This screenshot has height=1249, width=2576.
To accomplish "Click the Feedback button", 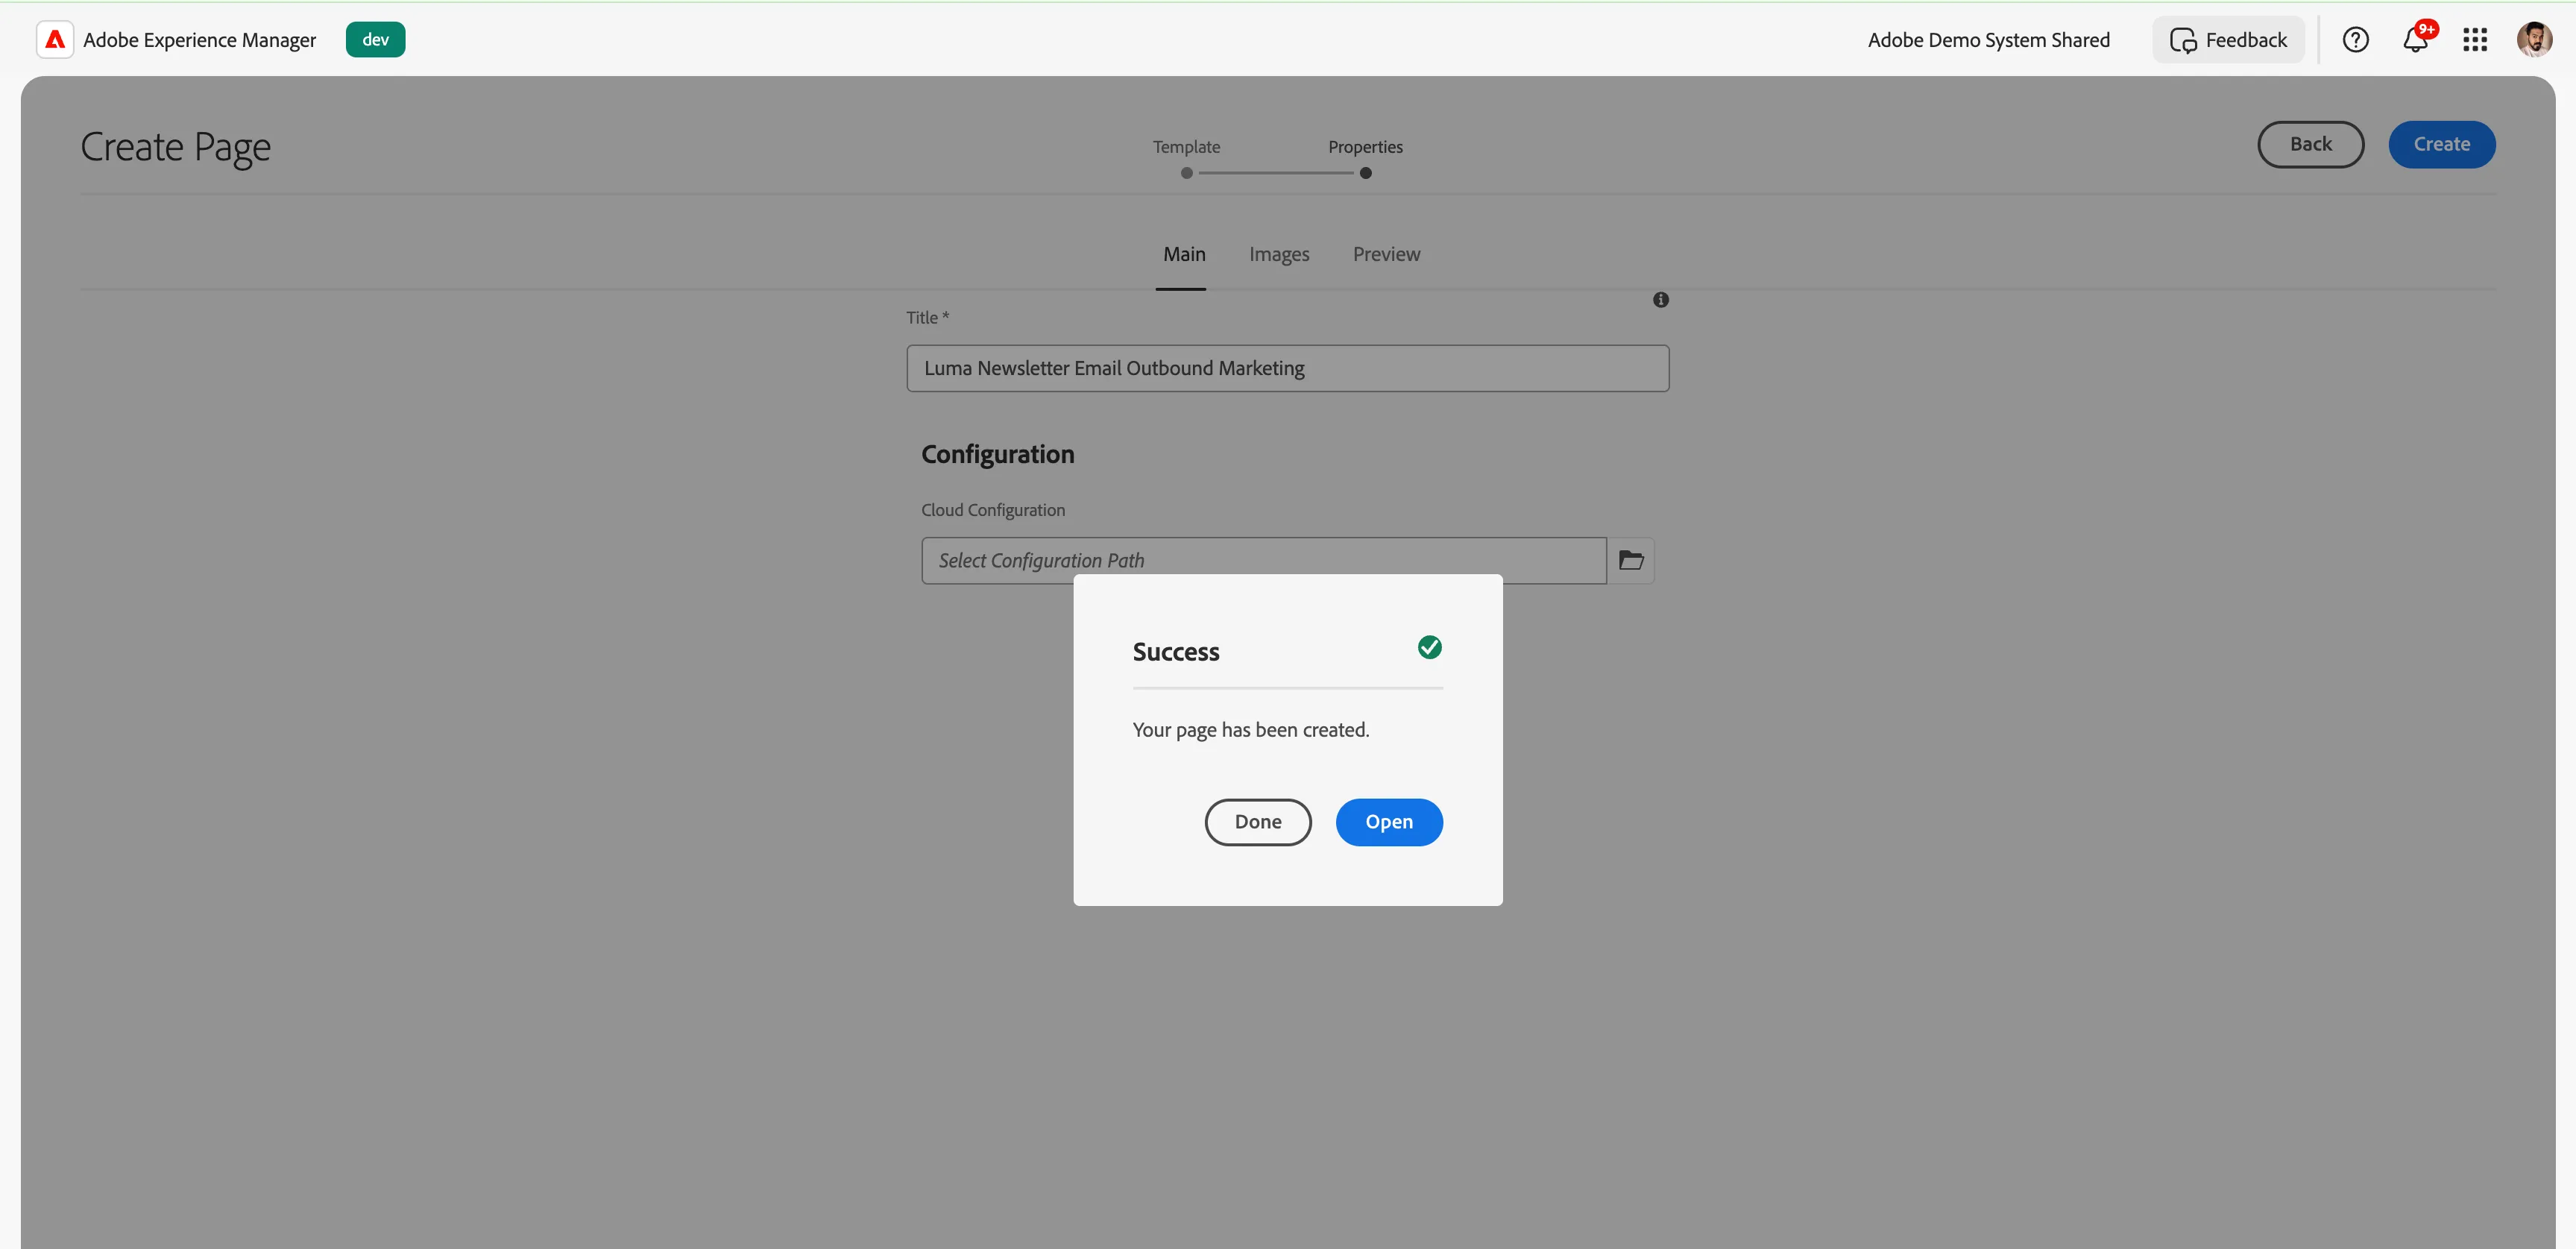I will tap(2228, 40).
